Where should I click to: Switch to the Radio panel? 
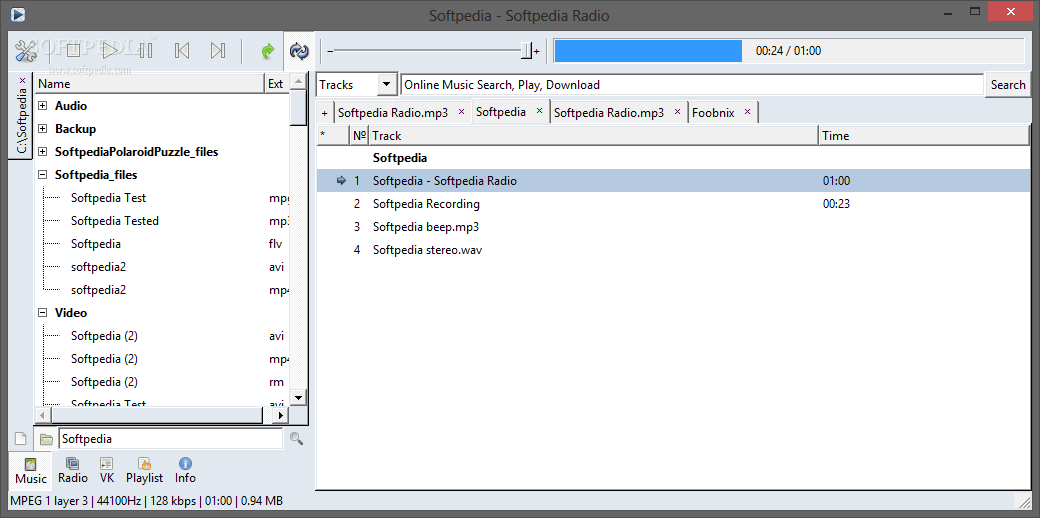click(x=73, y=470)
